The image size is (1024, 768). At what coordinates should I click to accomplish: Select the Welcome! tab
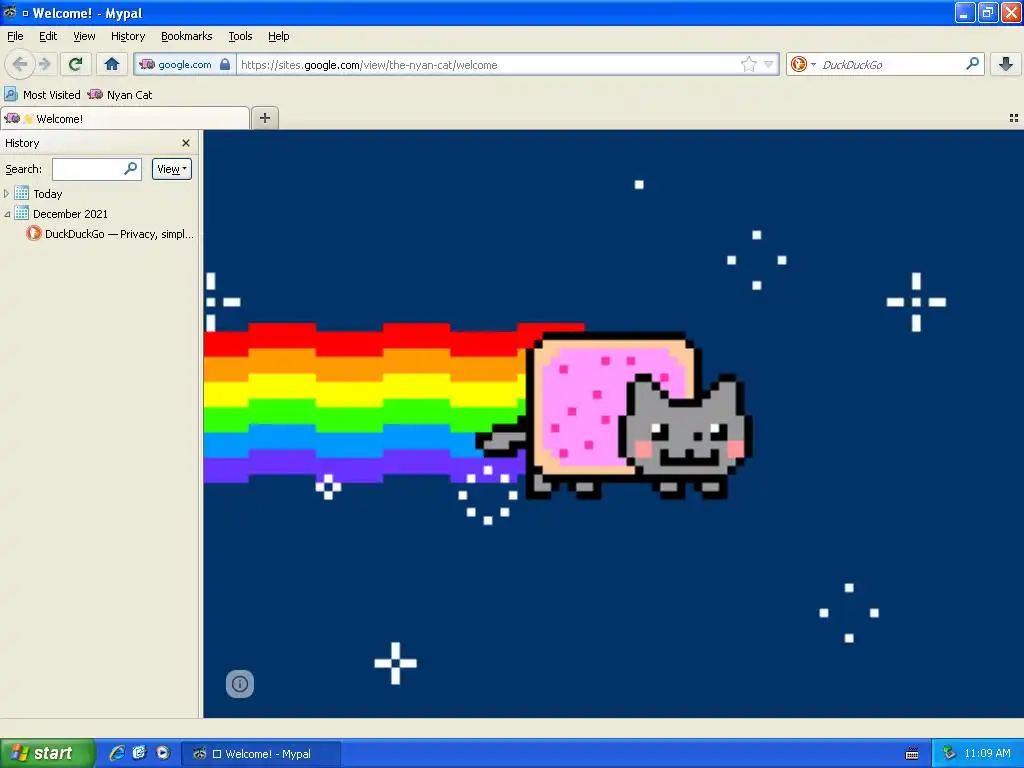tap(125, 118)
